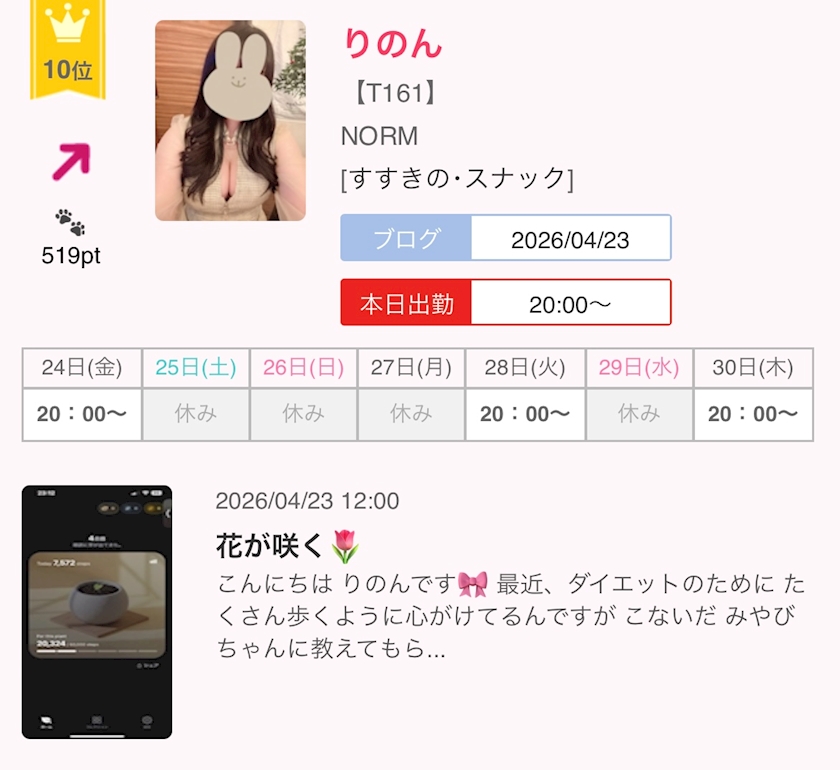Screen dimensions: 840x770
Task: Click the 28日(火) 20:00～ schedule cell
Action: click(525, 414)
